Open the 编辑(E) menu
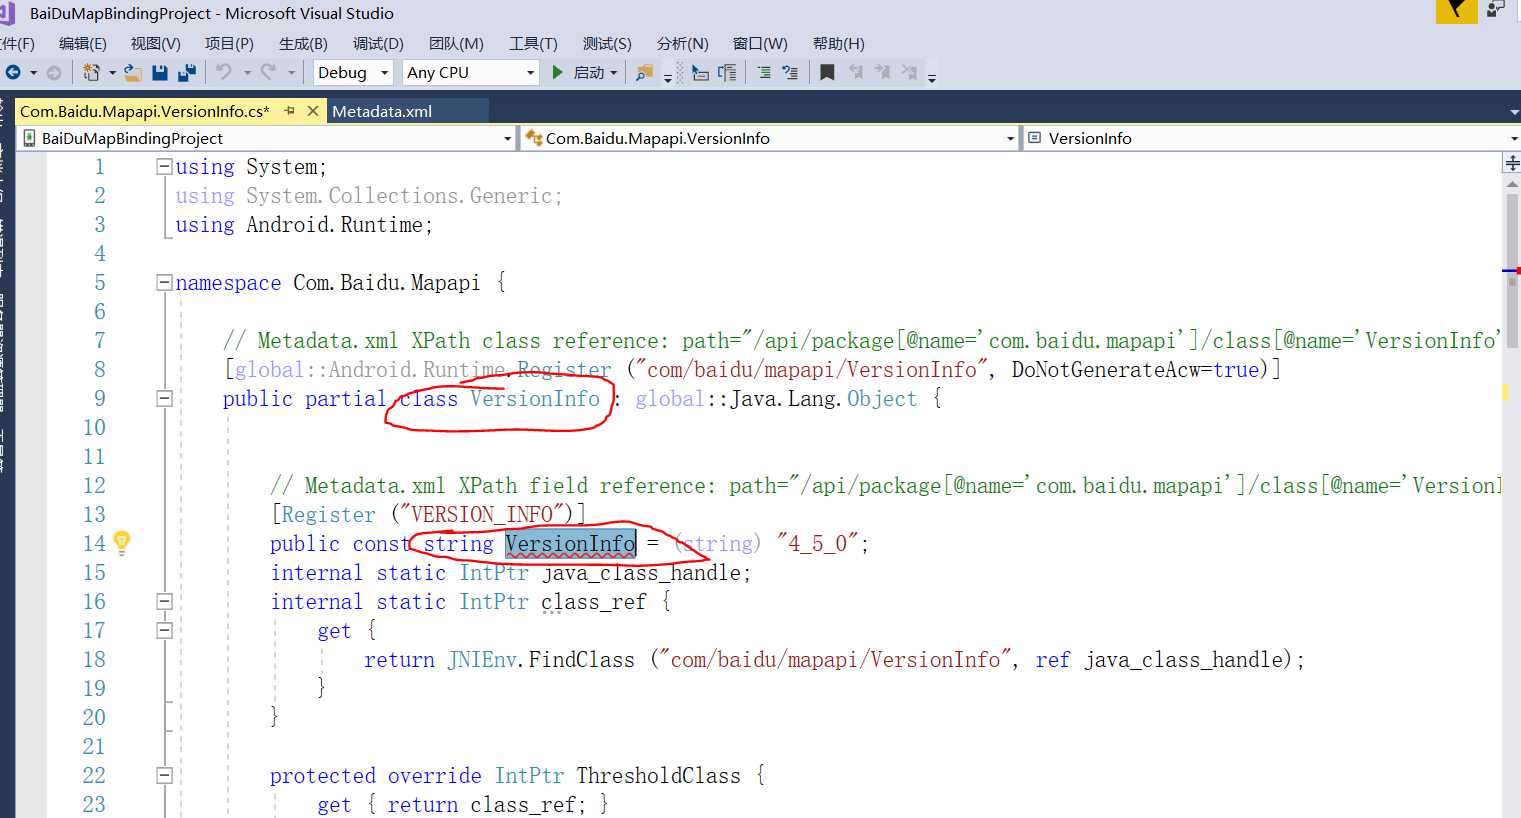This screenshot has width=1521, height=818. click(83, 43)
